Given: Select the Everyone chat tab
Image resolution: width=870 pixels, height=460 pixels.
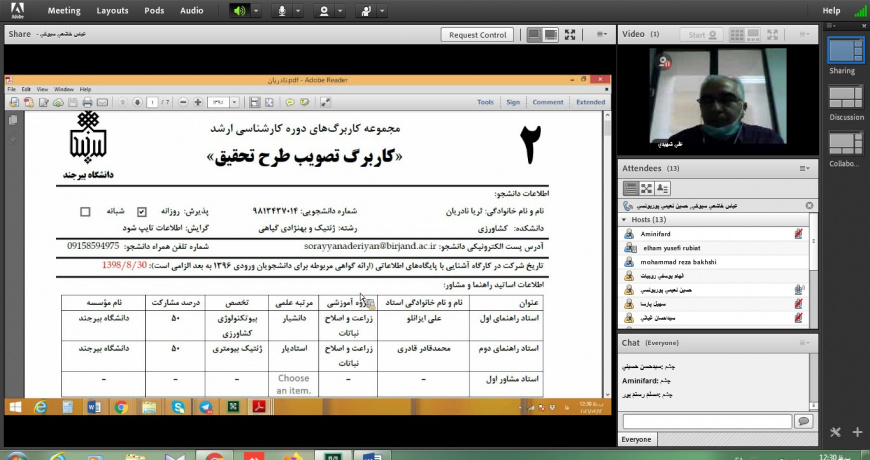Looking at the screenshot, I should [636, 439].
